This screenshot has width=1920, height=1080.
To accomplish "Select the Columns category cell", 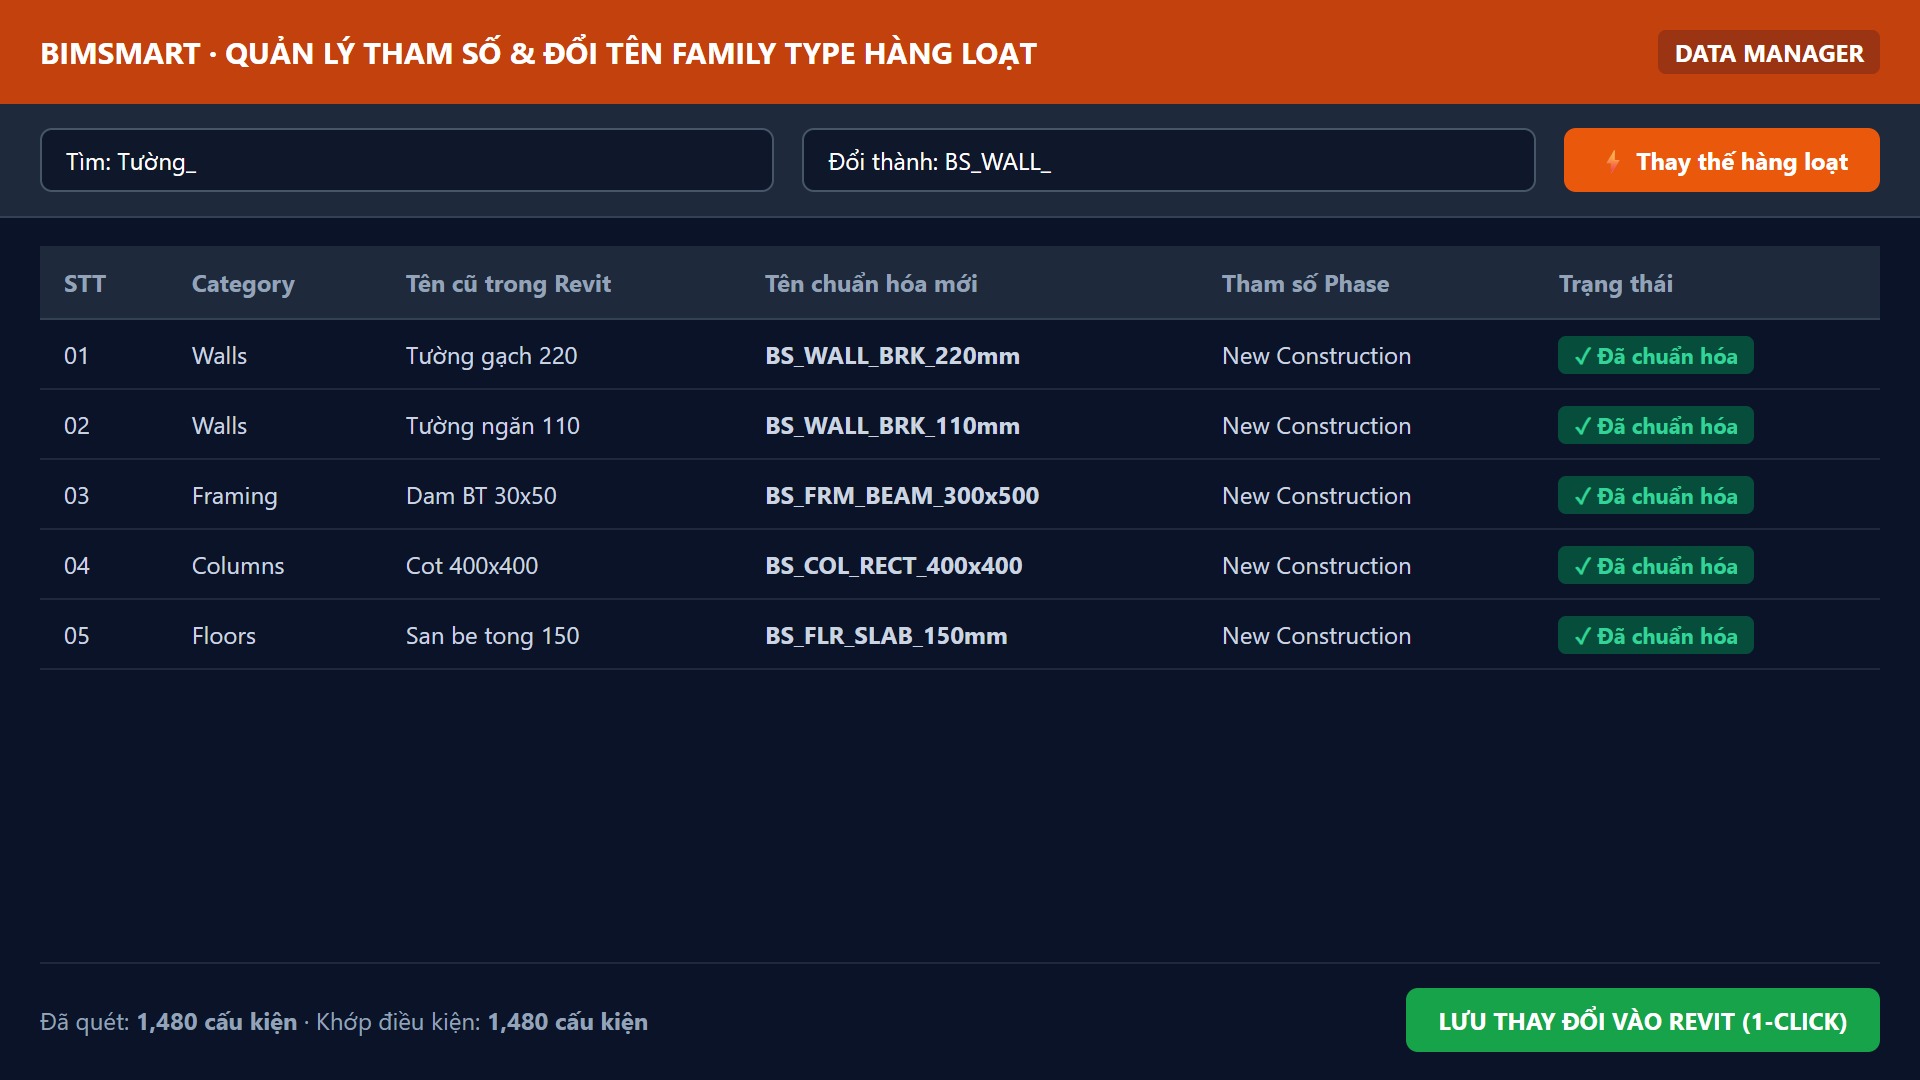I will point(238,566).
